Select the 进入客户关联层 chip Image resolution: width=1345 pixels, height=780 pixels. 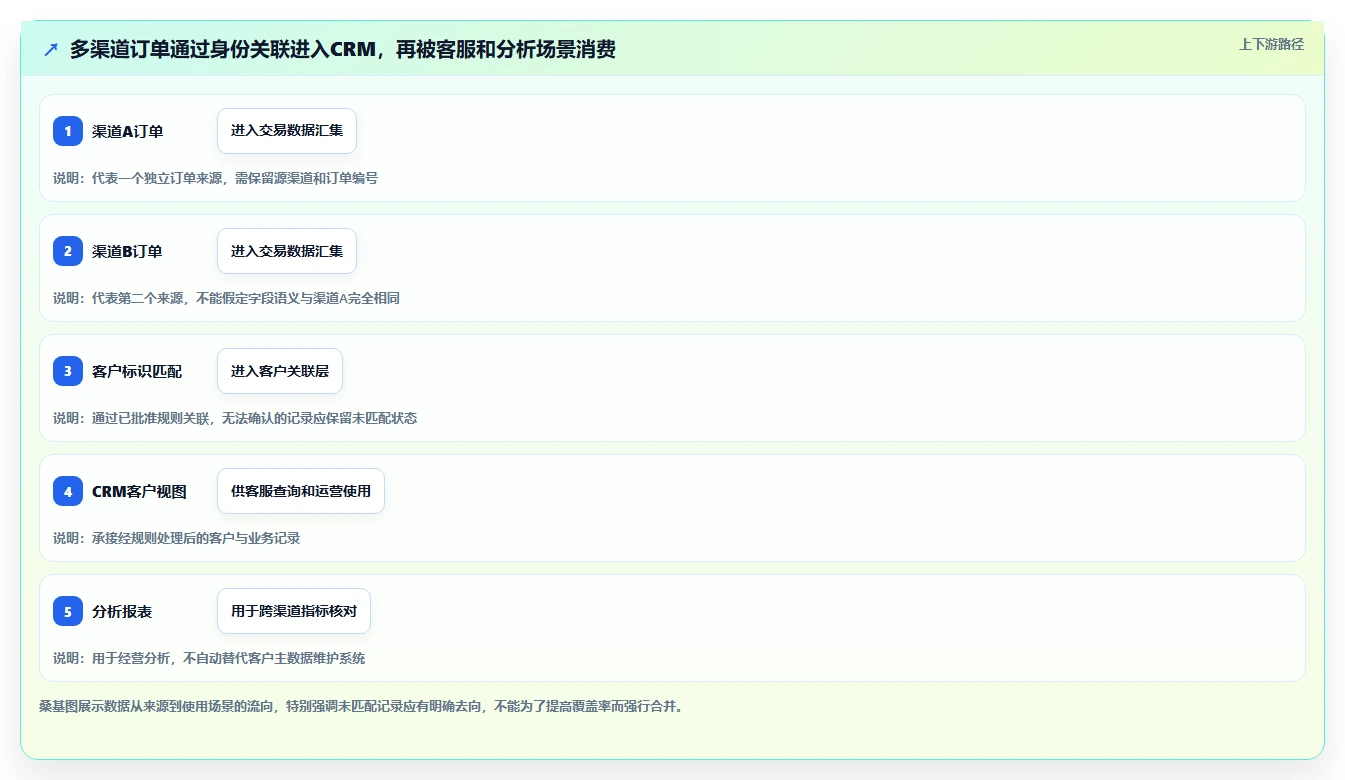click(x=280, y=371)
